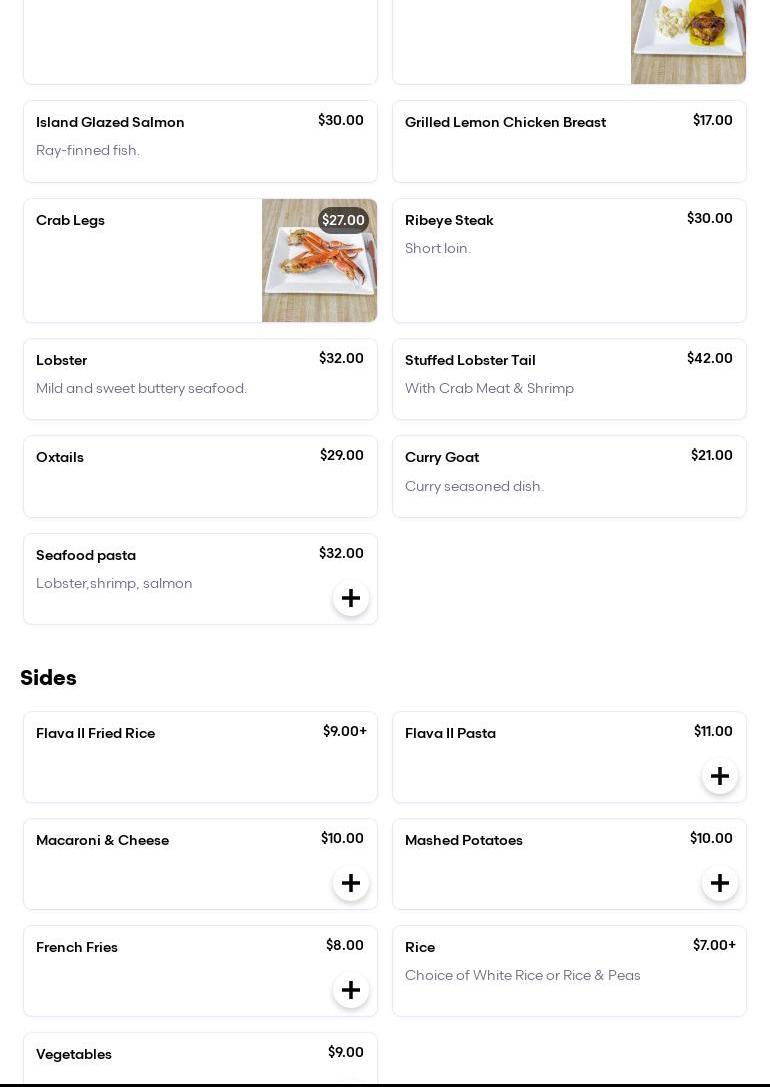This screenshot has width=770, height=1087.
Task: Click the $27.00 Crab Legs price badge
Action: coord(343,220)
